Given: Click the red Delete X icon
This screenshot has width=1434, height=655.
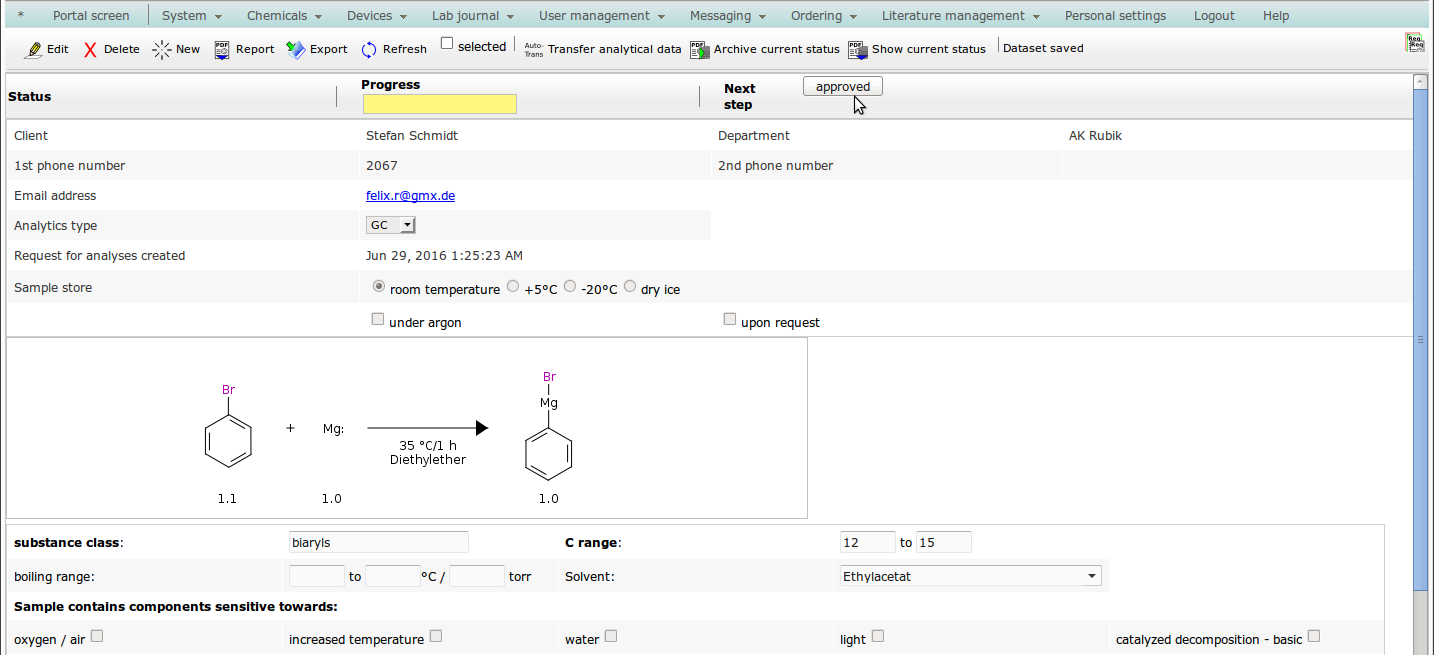Looking at the screenshot, I should click(x=90, y=49).
